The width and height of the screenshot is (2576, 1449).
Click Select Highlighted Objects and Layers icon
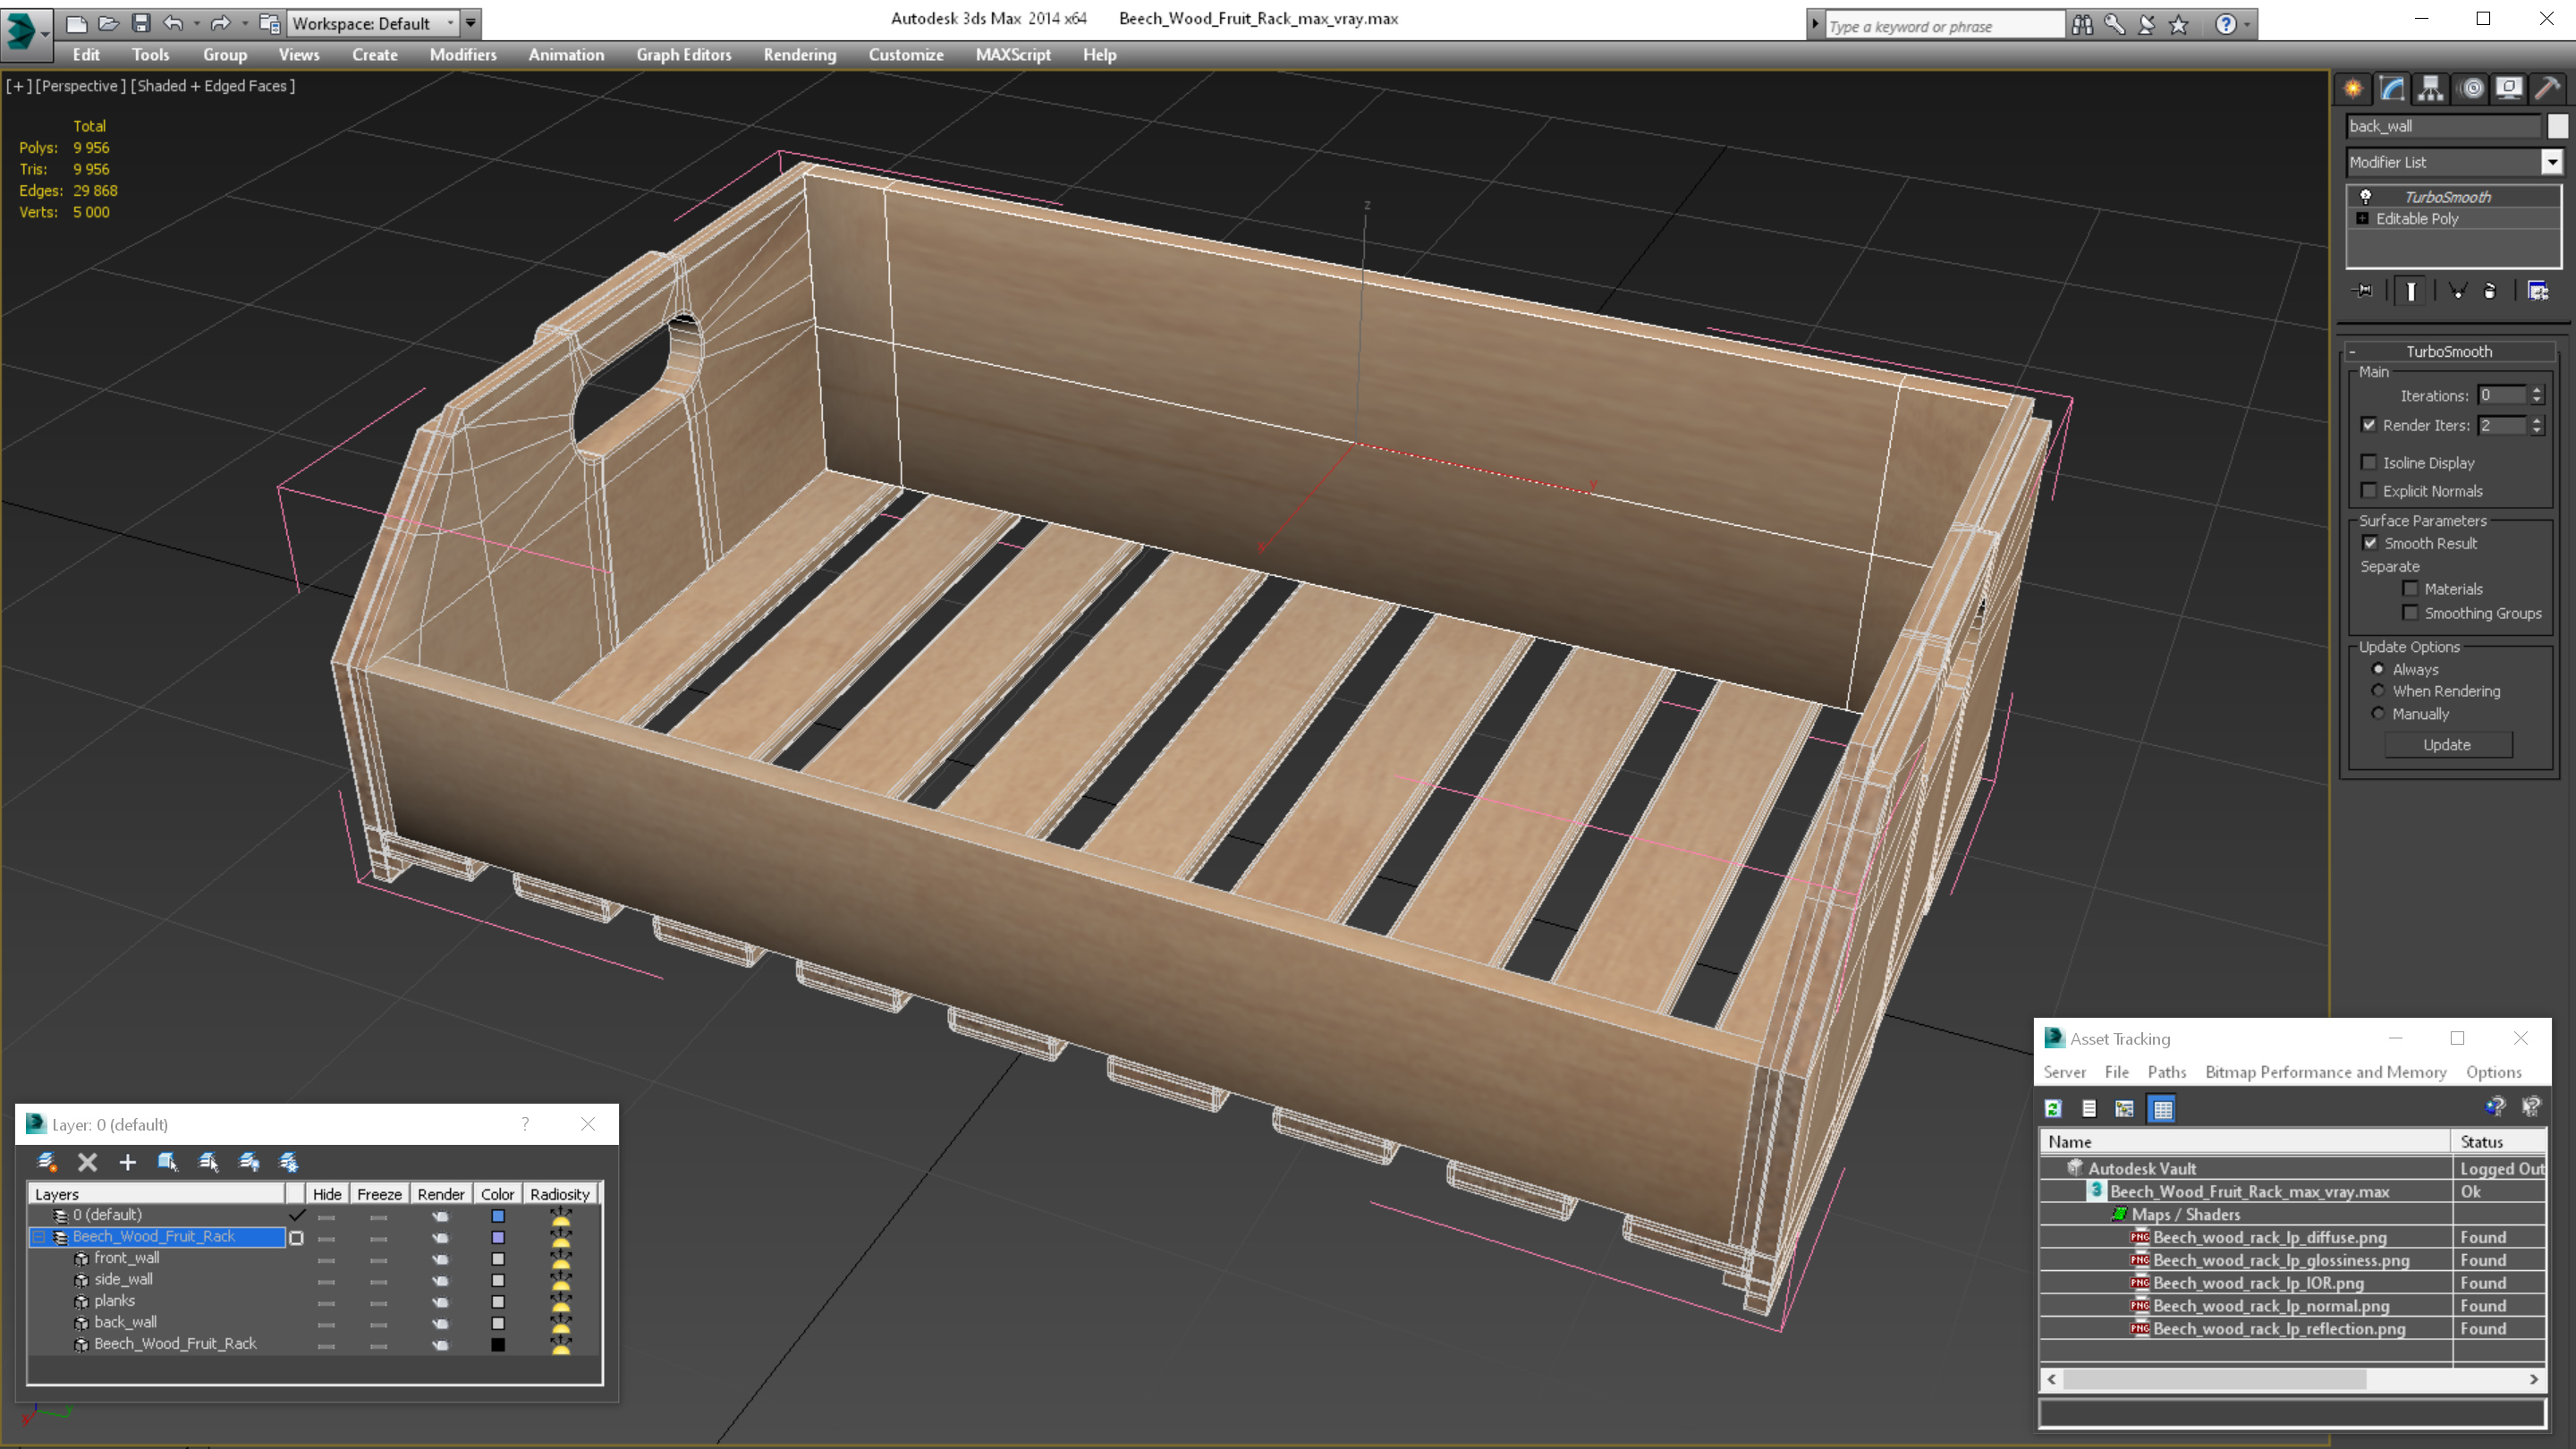coord(168,1162)
